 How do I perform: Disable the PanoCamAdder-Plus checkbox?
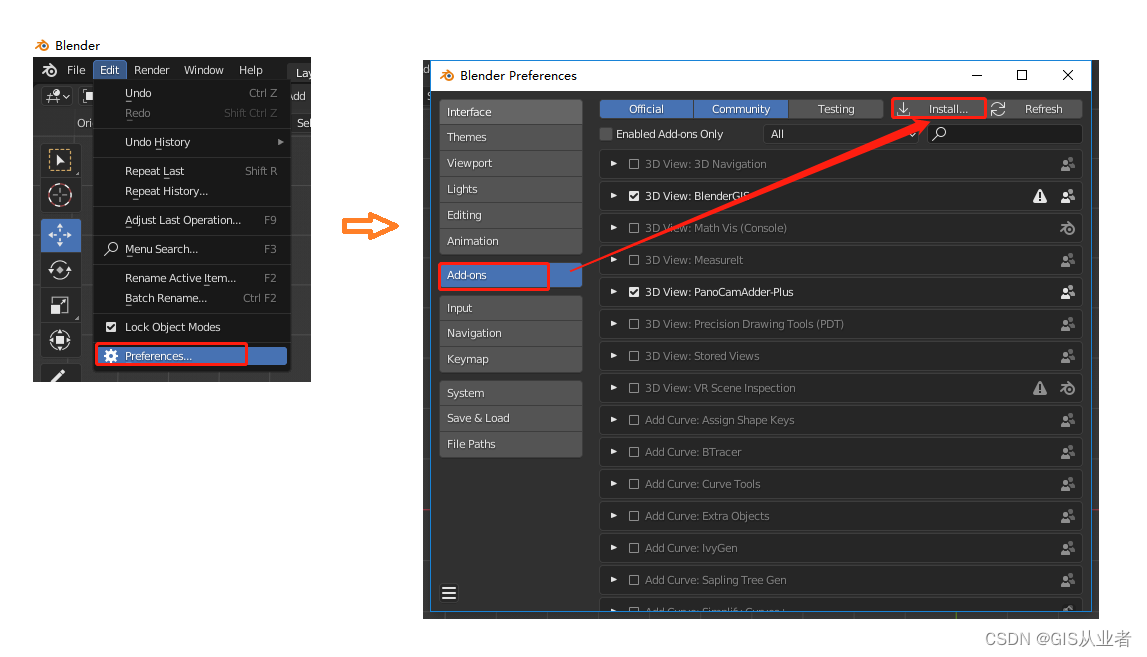[x=634, y=292]
